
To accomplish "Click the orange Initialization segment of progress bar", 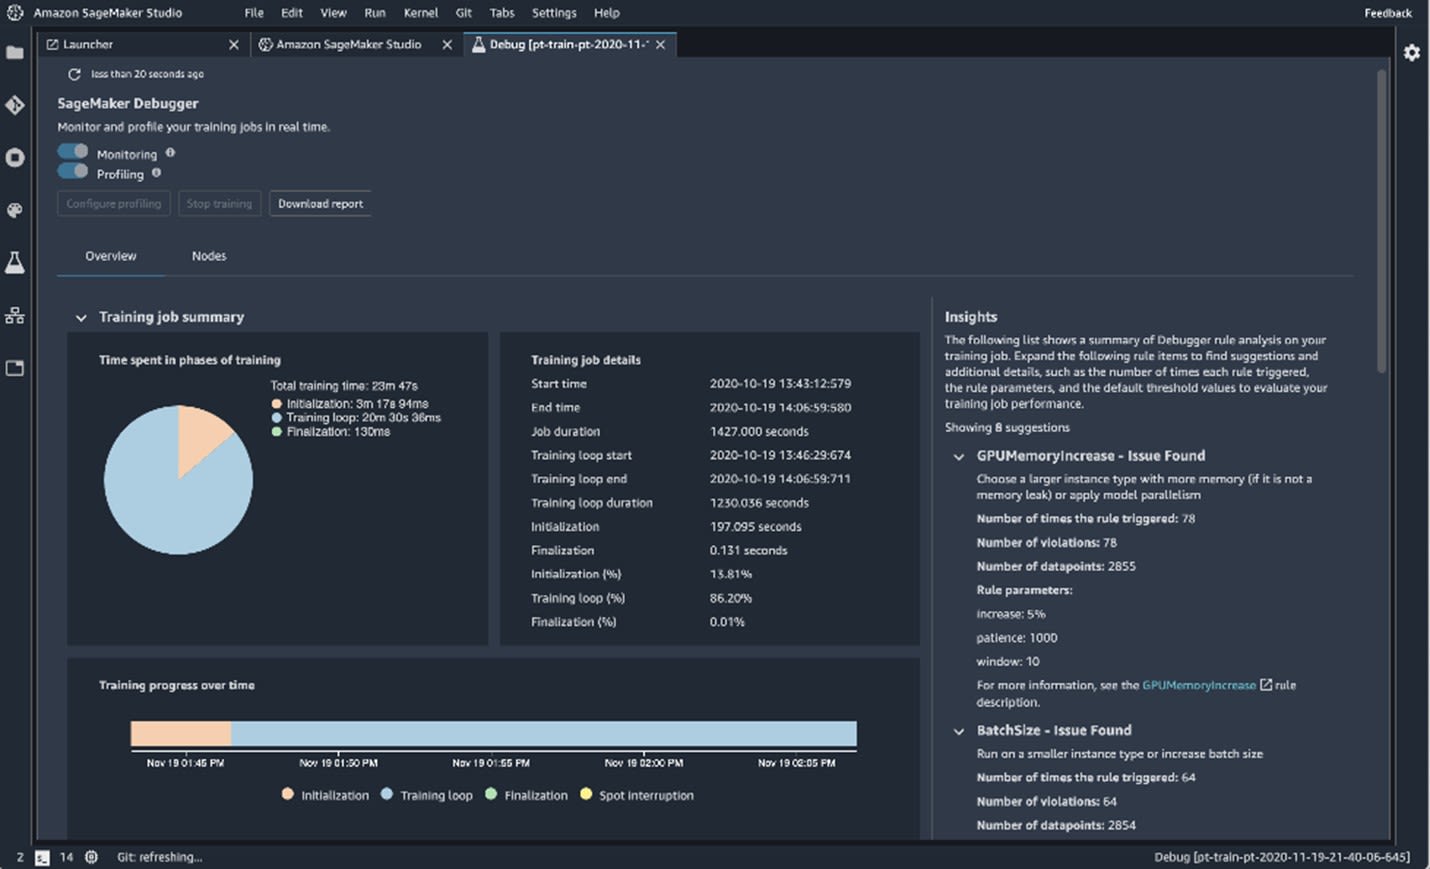I will coord(181,734).
